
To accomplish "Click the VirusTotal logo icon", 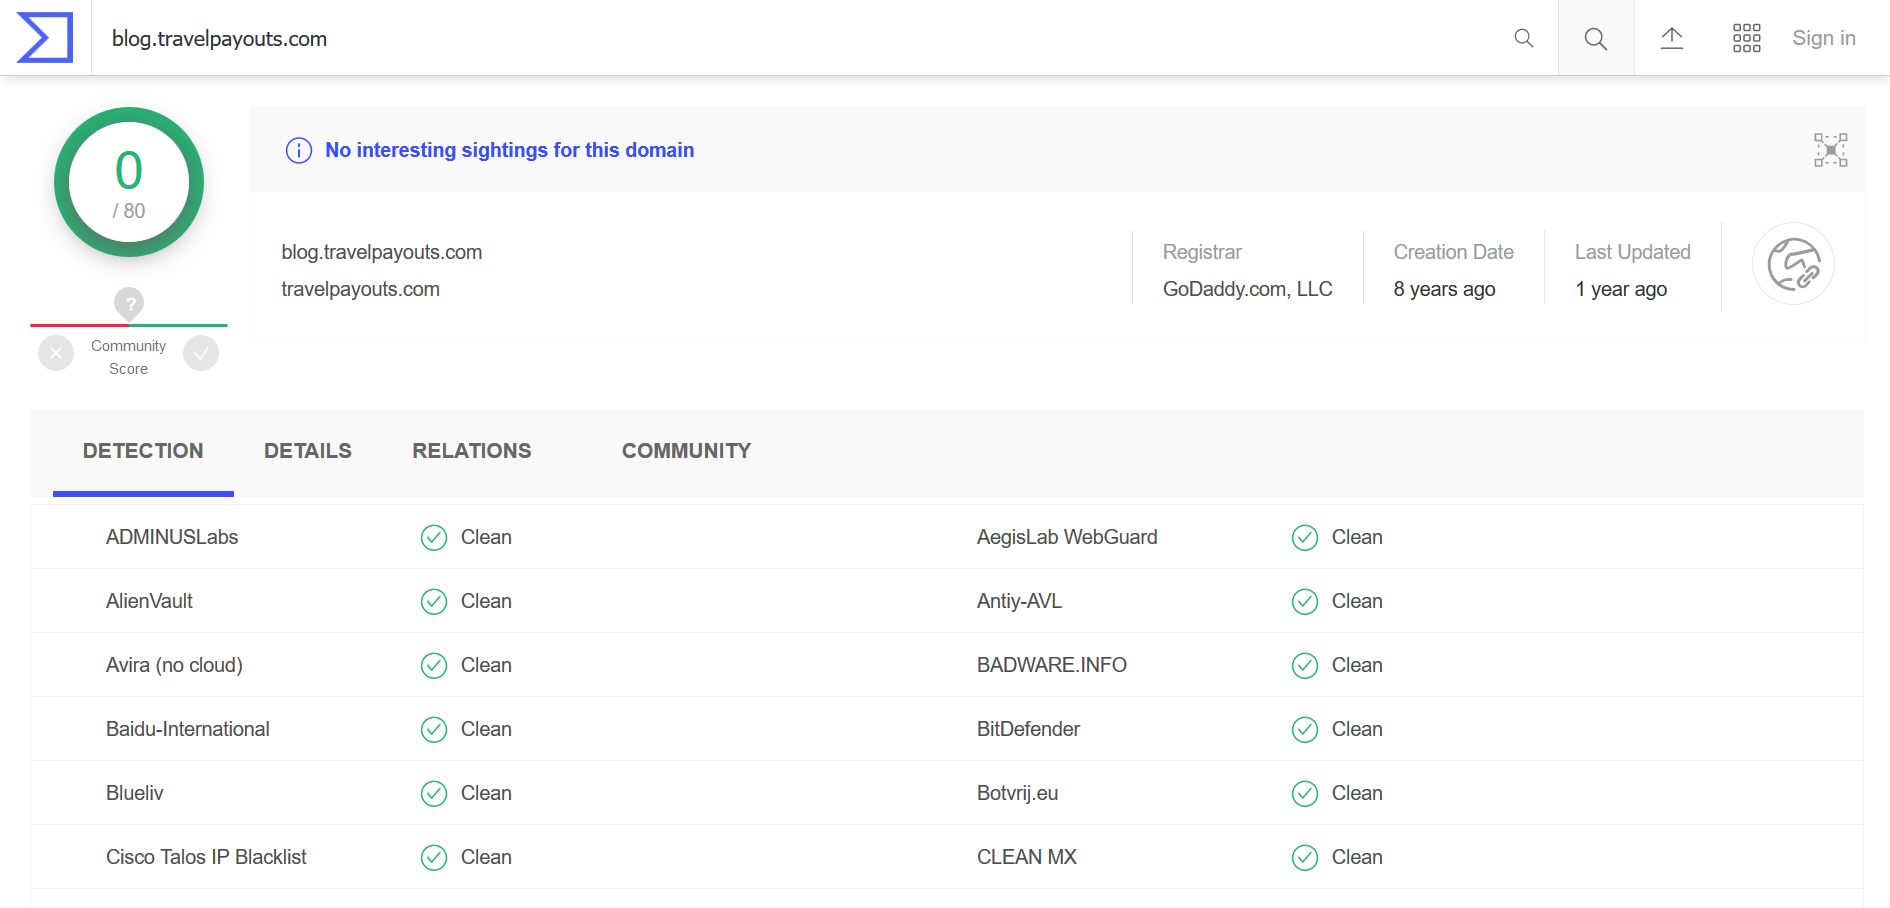I will tap(45, 38).
